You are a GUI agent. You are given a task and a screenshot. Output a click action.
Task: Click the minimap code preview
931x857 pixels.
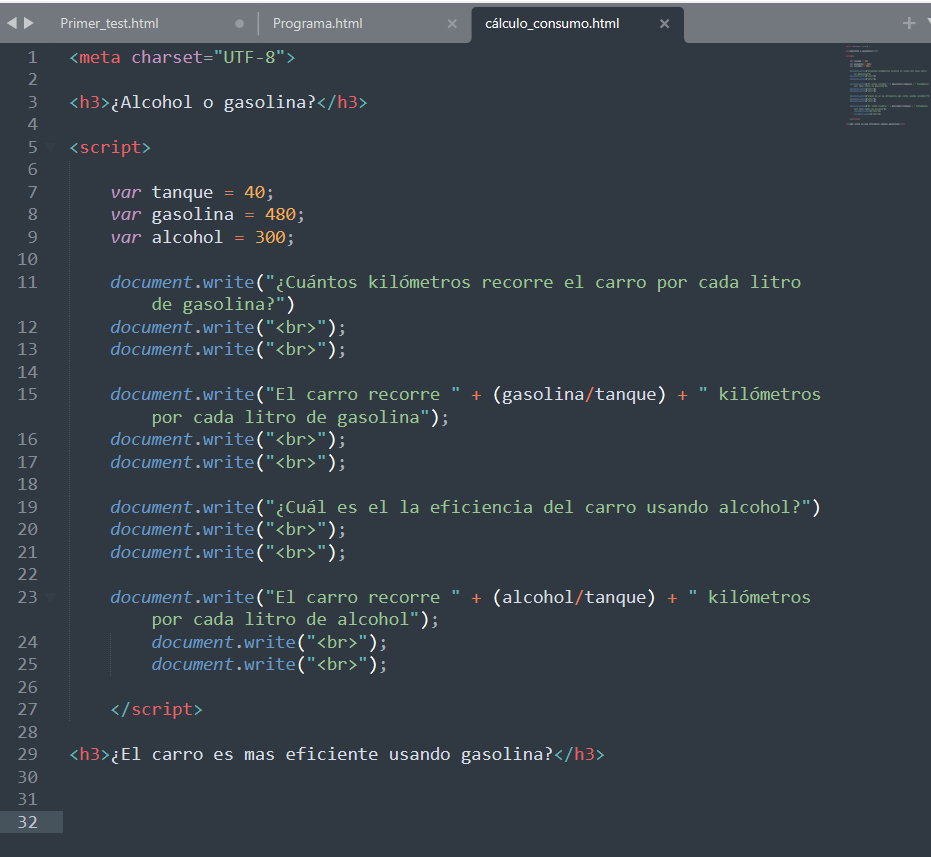pyautogui.click(x=886, y=86)
